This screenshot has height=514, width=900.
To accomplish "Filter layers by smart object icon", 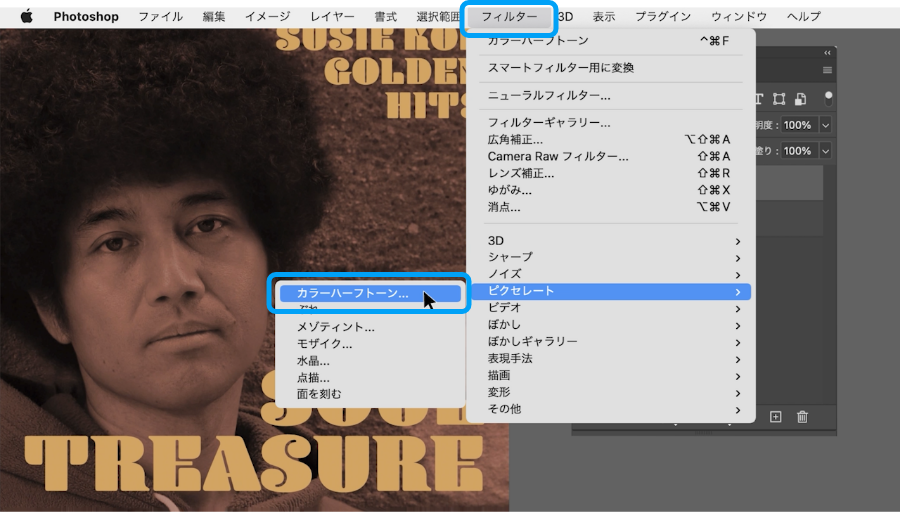I will click(x=800, y=99).
